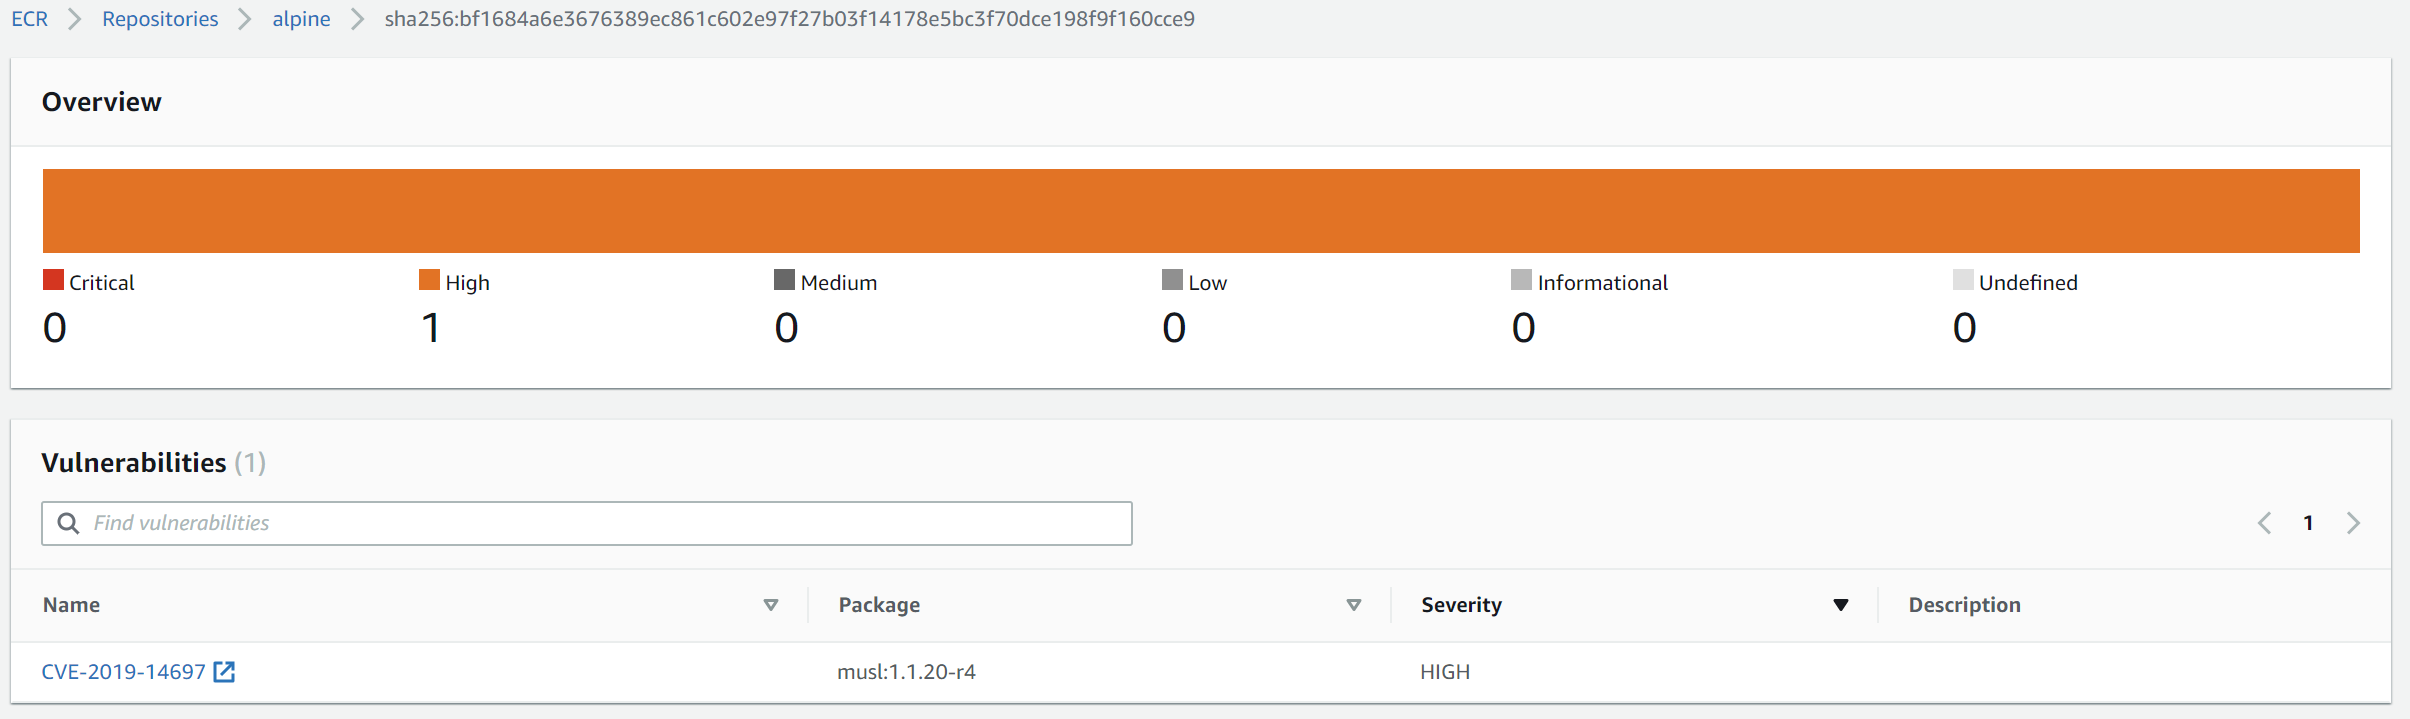This screenshot has width=2410, height=719.
Task: Focus the Find vulnerabilities search field
Action: 600,523
